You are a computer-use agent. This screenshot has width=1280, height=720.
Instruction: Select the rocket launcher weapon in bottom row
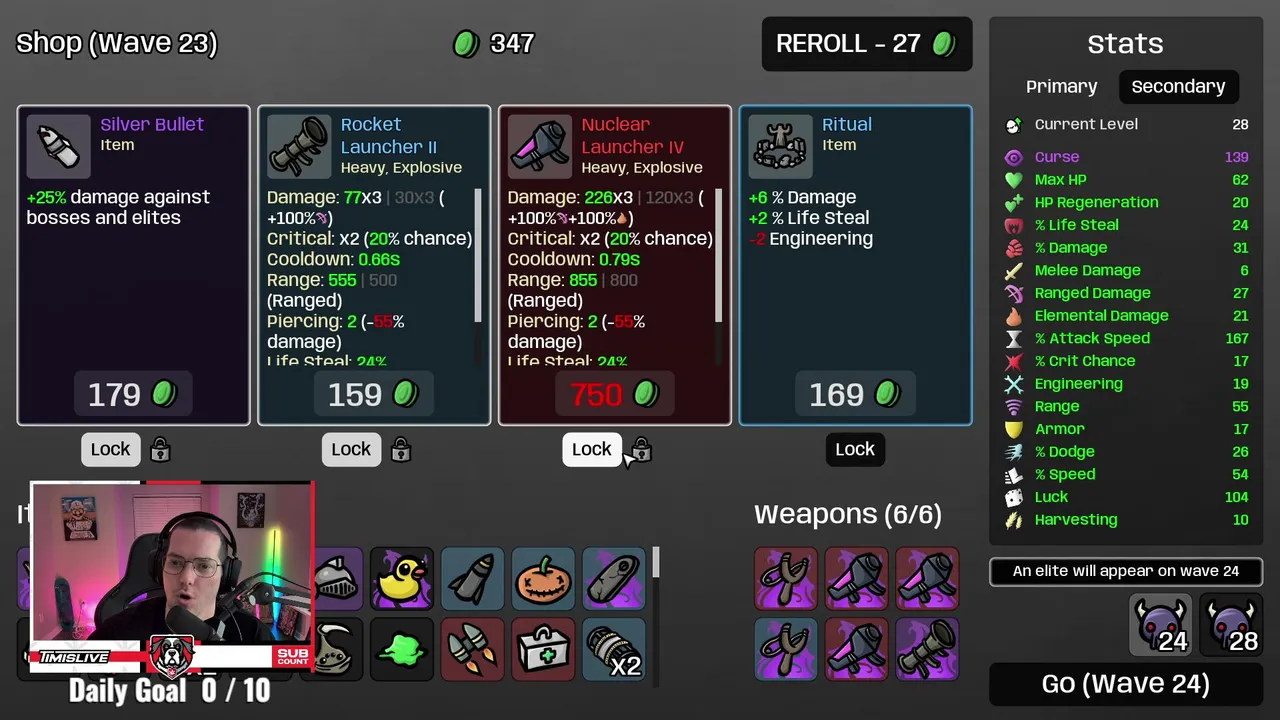click(927, 649)
